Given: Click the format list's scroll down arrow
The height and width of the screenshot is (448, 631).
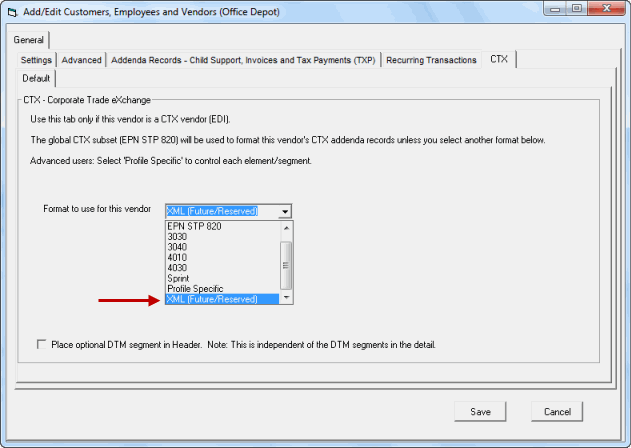Looking at the screenshot, I should [x=287, y=299].
